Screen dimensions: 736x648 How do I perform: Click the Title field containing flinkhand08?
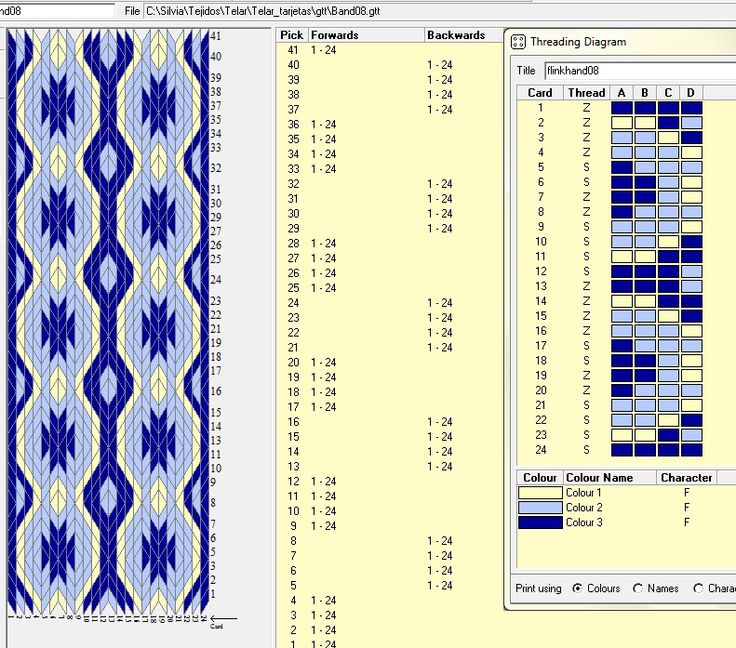coord(640,71)
